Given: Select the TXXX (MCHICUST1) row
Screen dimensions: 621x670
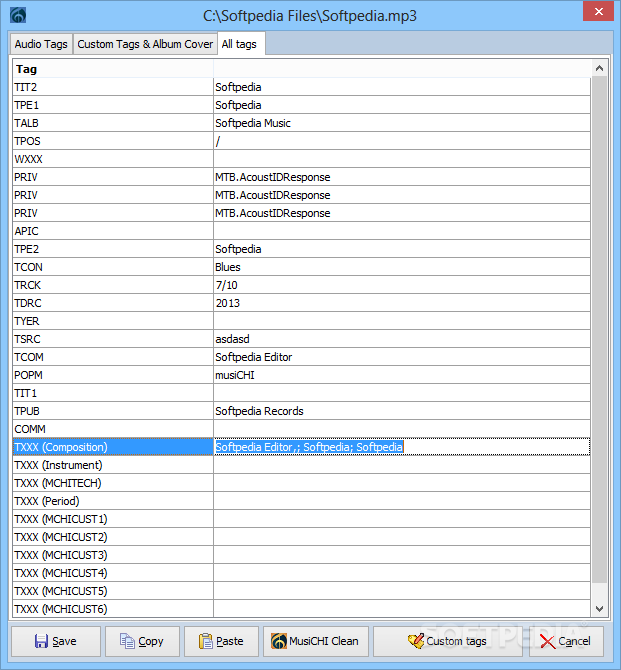Looking at the screenshot, I should pyautogui.click(x=301, y=519).
